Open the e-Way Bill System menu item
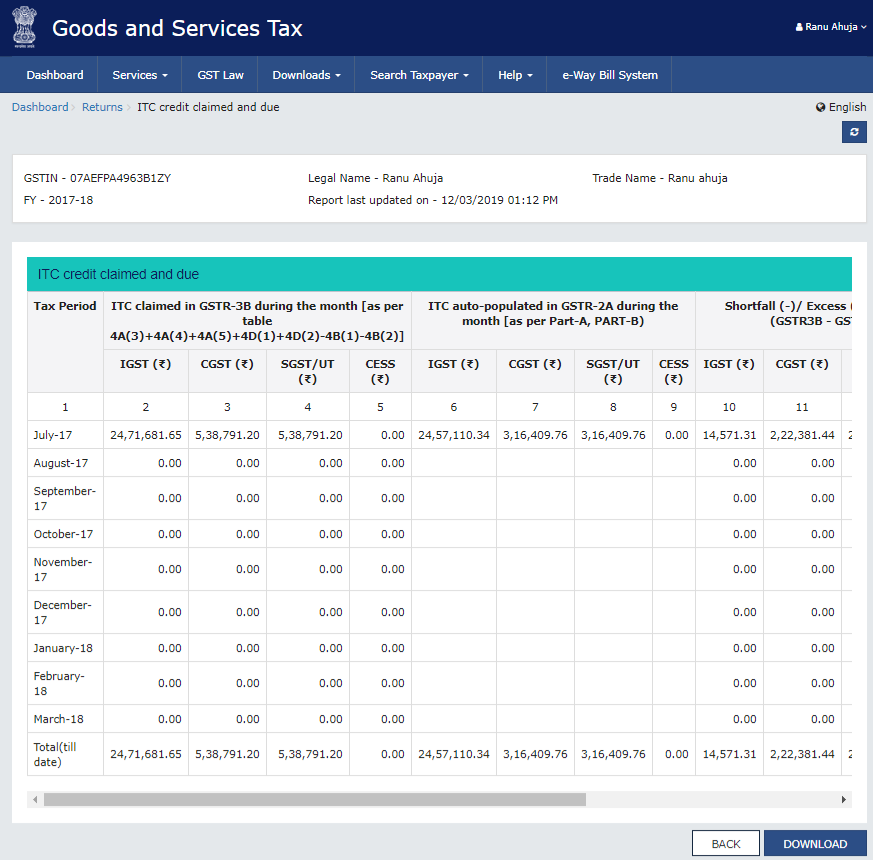The image size is (873, 860). pos(610,75)
